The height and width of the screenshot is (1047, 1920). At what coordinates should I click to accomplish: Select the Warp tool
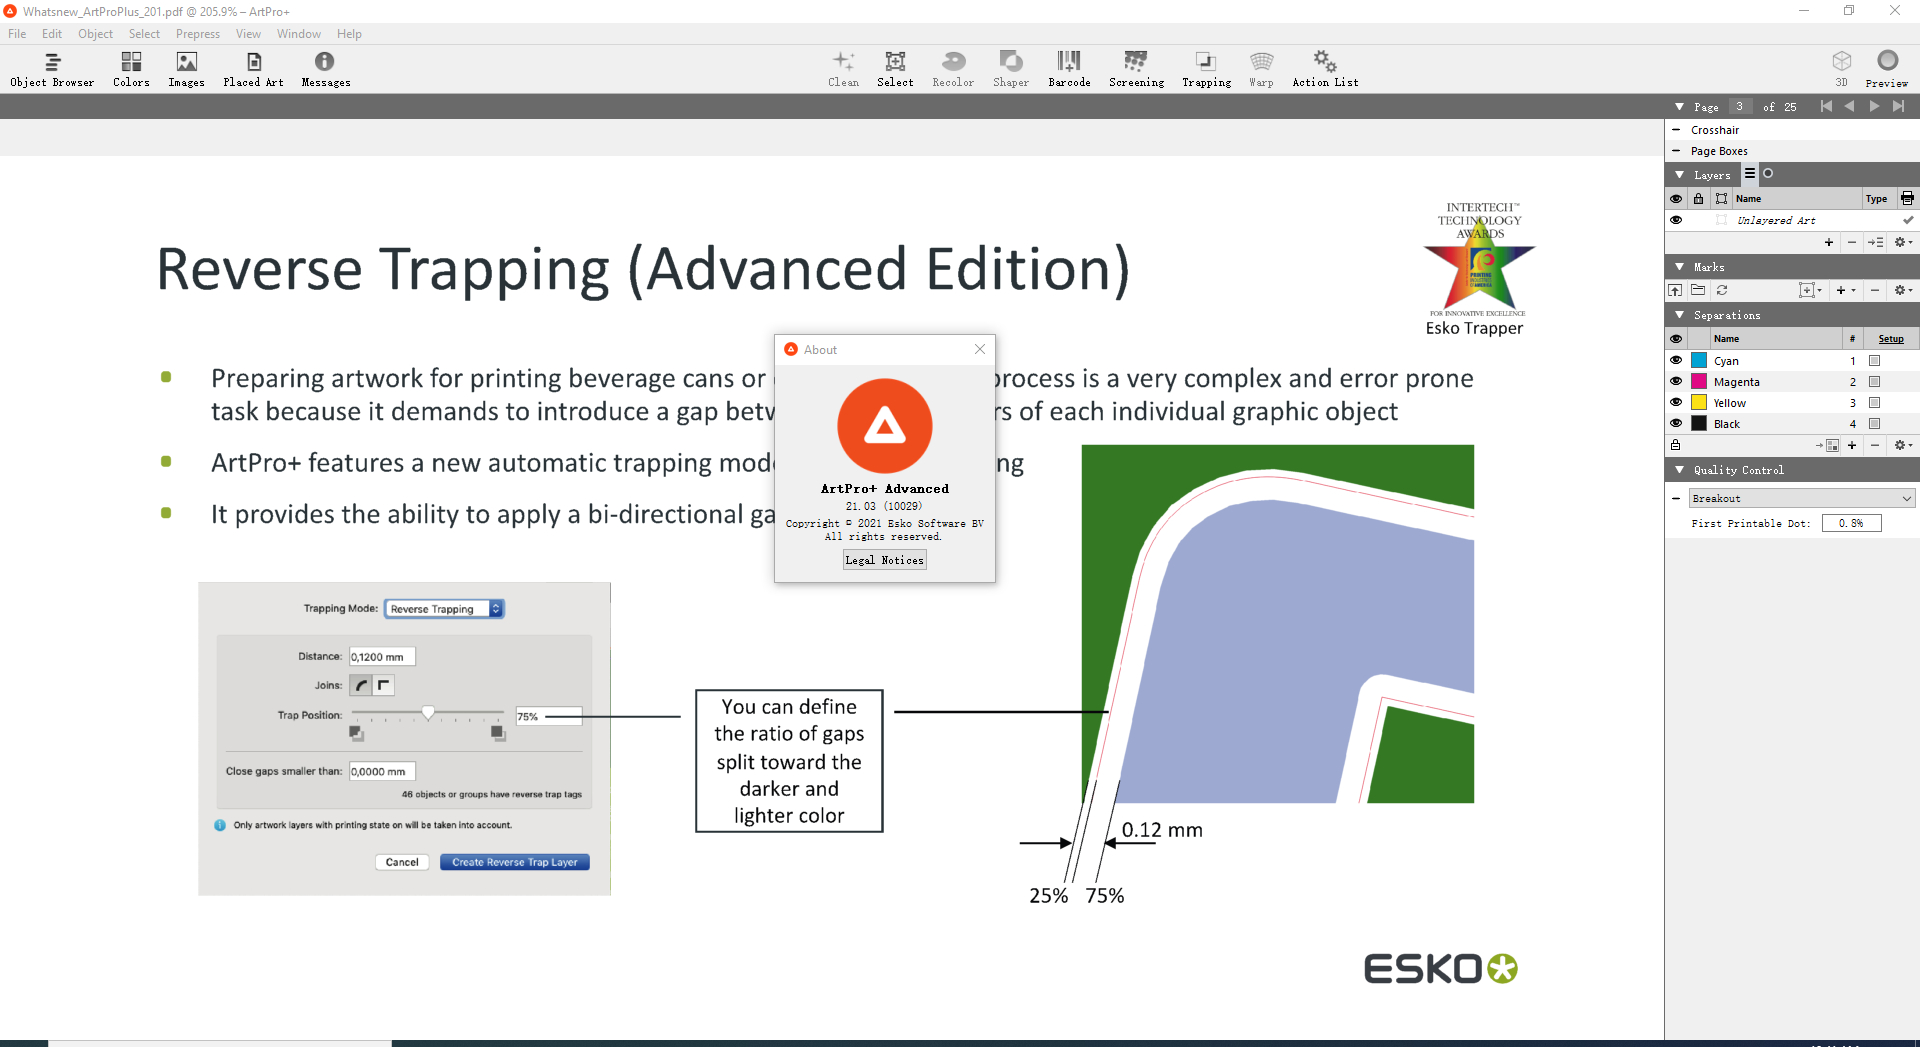click(1261, 70)
